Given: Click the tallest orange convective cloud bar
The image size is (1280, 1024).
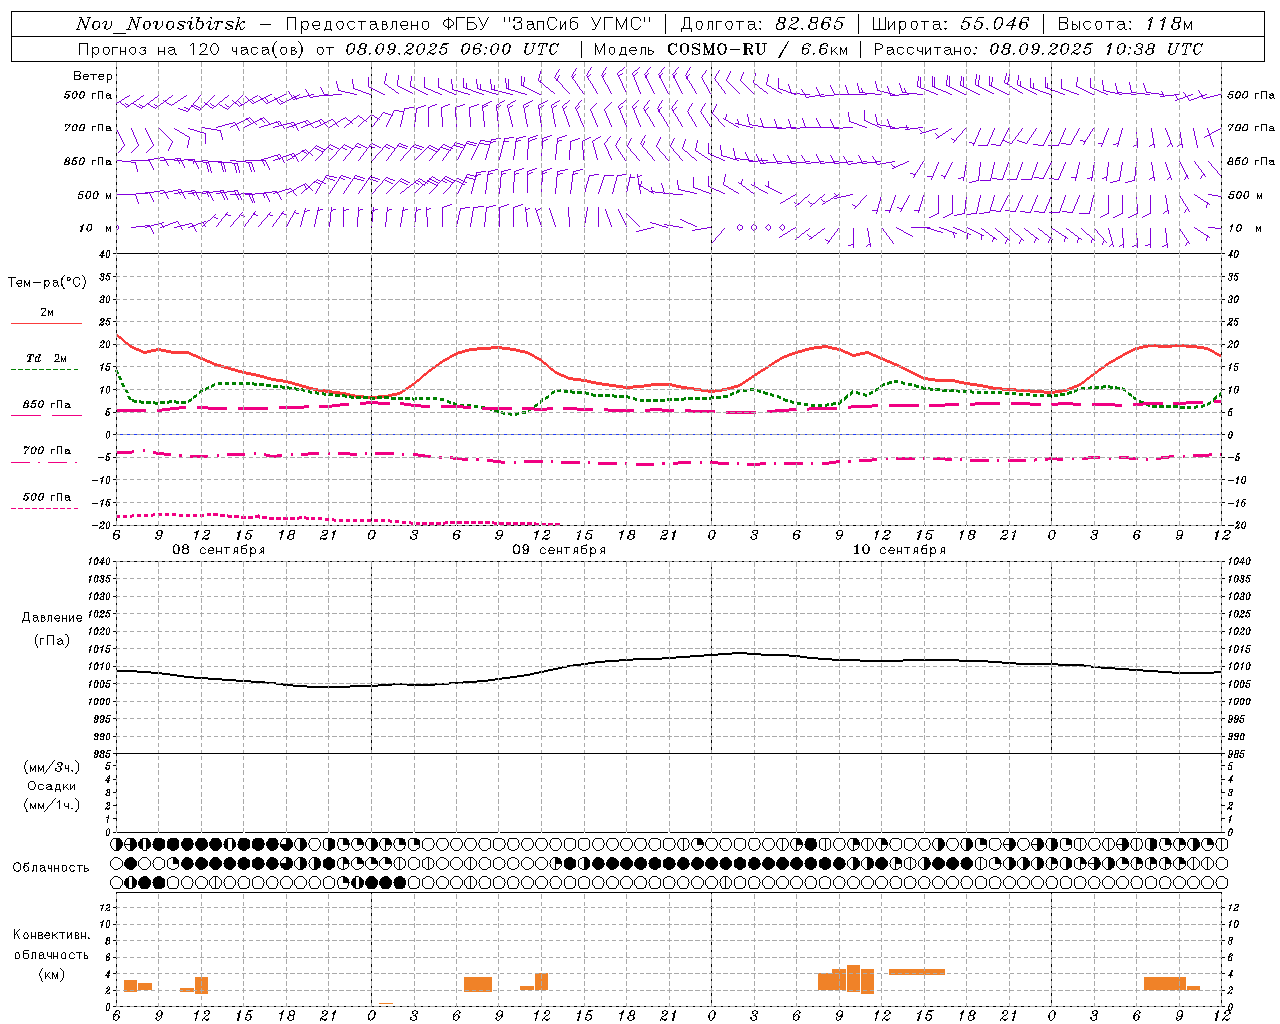Looking at the screenshot, I should (x=853, y=978).
